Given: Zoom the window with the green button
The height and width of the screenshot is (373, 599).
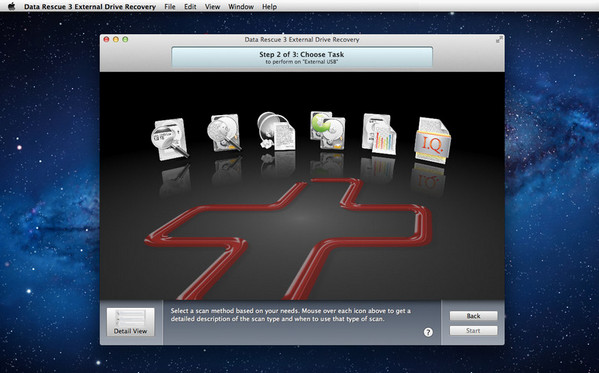Looking at the screenshot, I should (125, 39).
